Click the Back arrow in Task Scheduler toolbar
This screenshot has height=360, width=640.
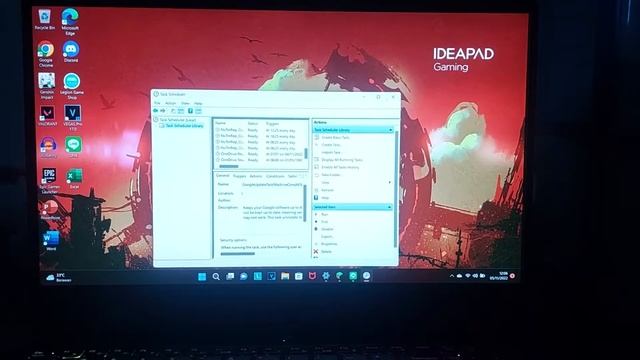coord(156,111)
